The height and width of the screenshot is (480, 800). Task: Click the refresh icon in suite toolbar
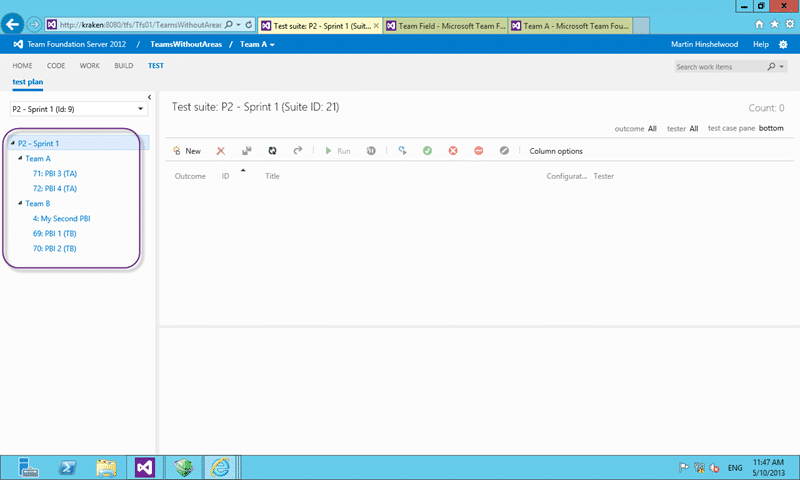coord(272,150)
